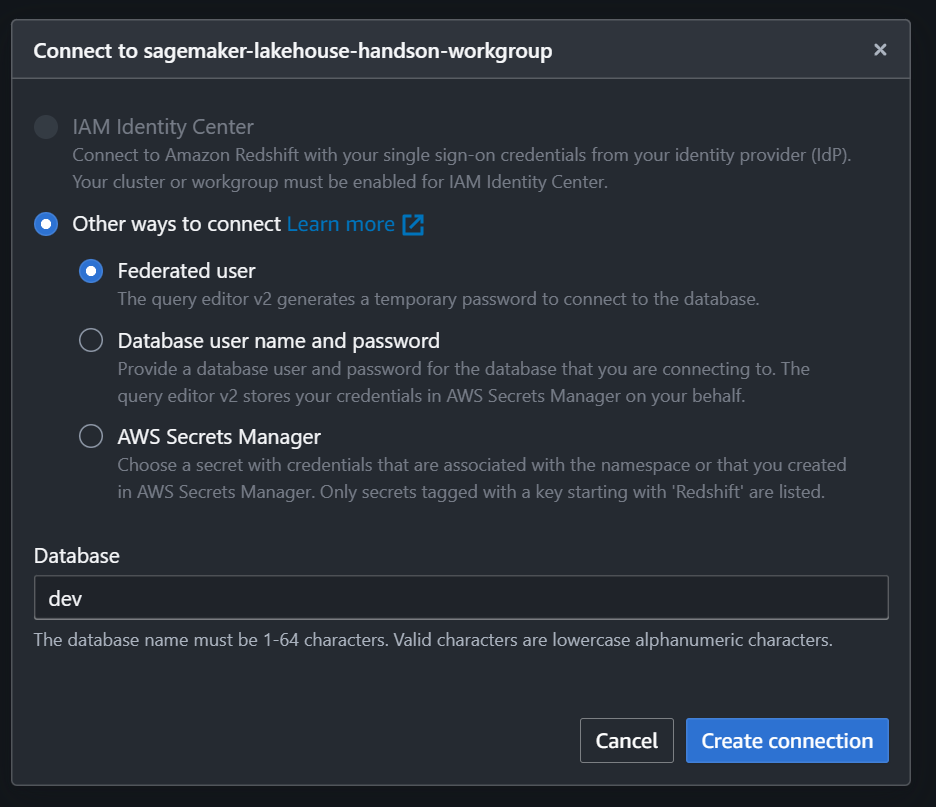The image size is (936, 807).
Task: Select the IAM Identity Center radio button
Action: [x=46, y=127]
